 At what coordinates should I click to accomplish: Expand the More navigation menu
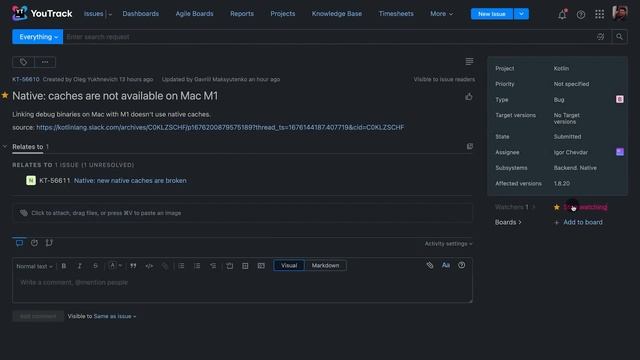[441, 14]
